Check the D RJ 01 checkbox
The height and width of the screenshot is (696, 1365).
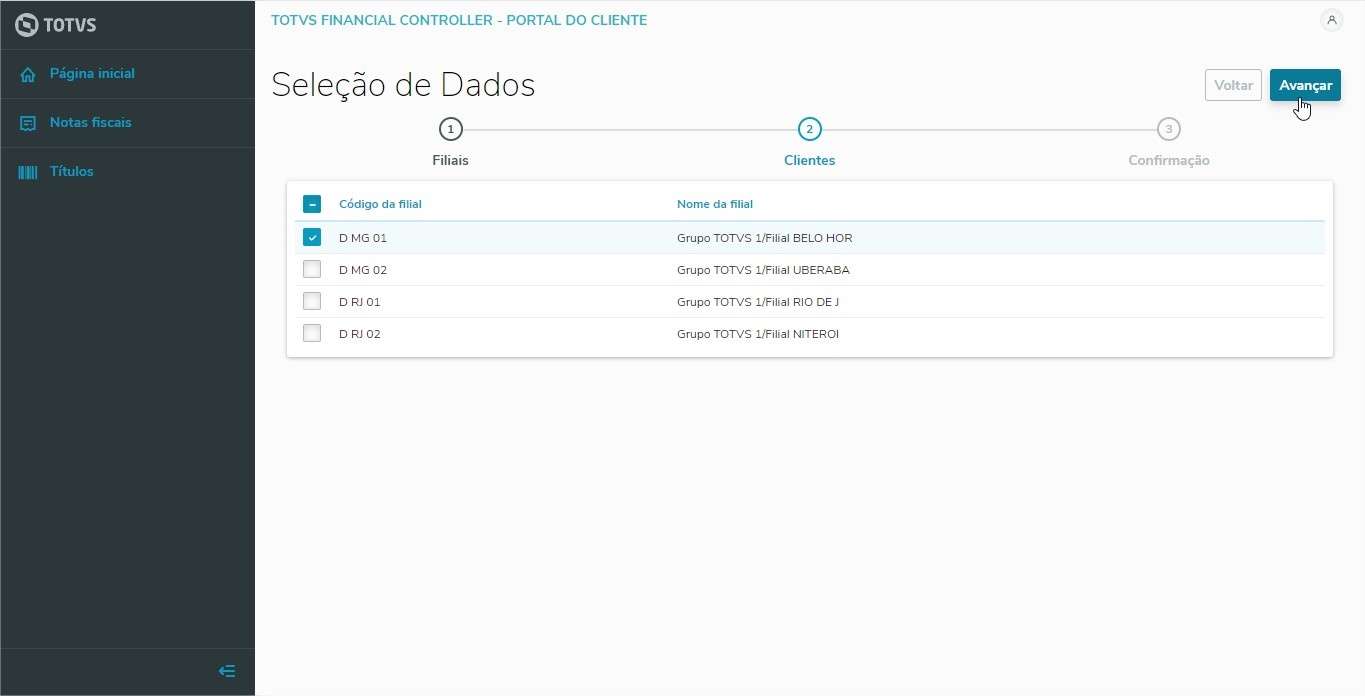pos(312,301)
